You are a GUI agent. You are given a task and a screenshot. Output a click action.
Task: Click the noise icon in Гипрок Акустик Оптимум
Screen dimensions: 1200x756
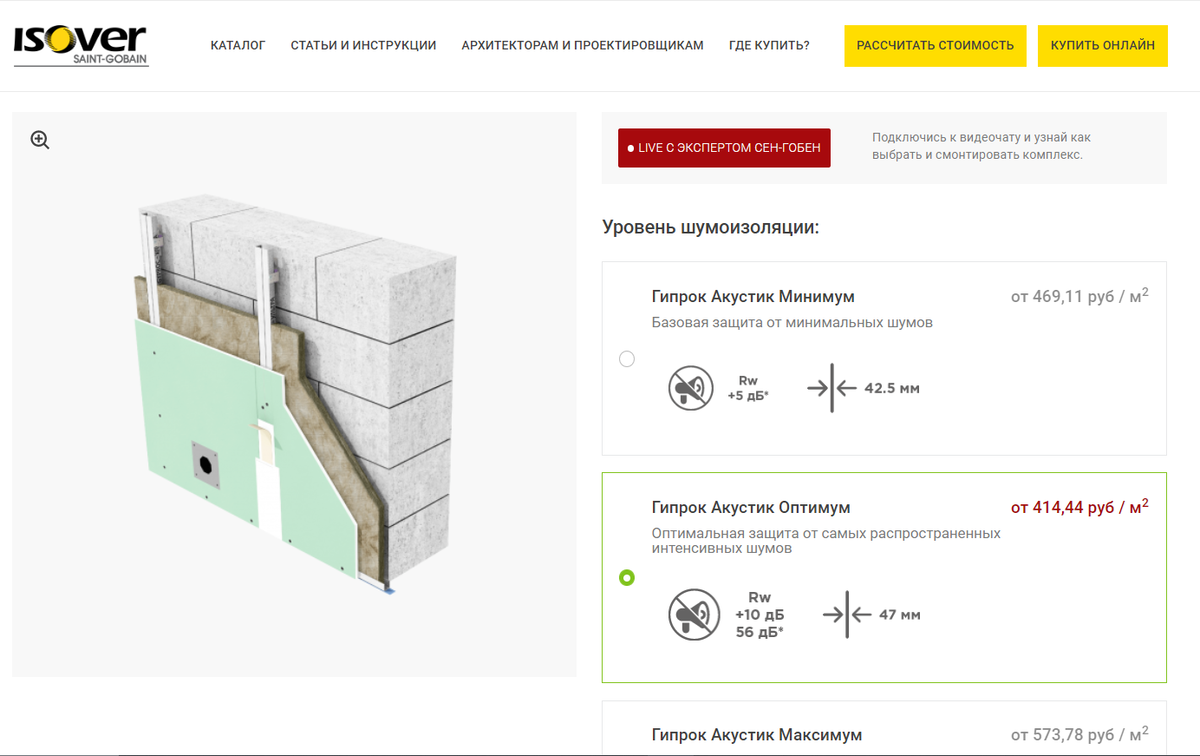[x=693, y=615]
